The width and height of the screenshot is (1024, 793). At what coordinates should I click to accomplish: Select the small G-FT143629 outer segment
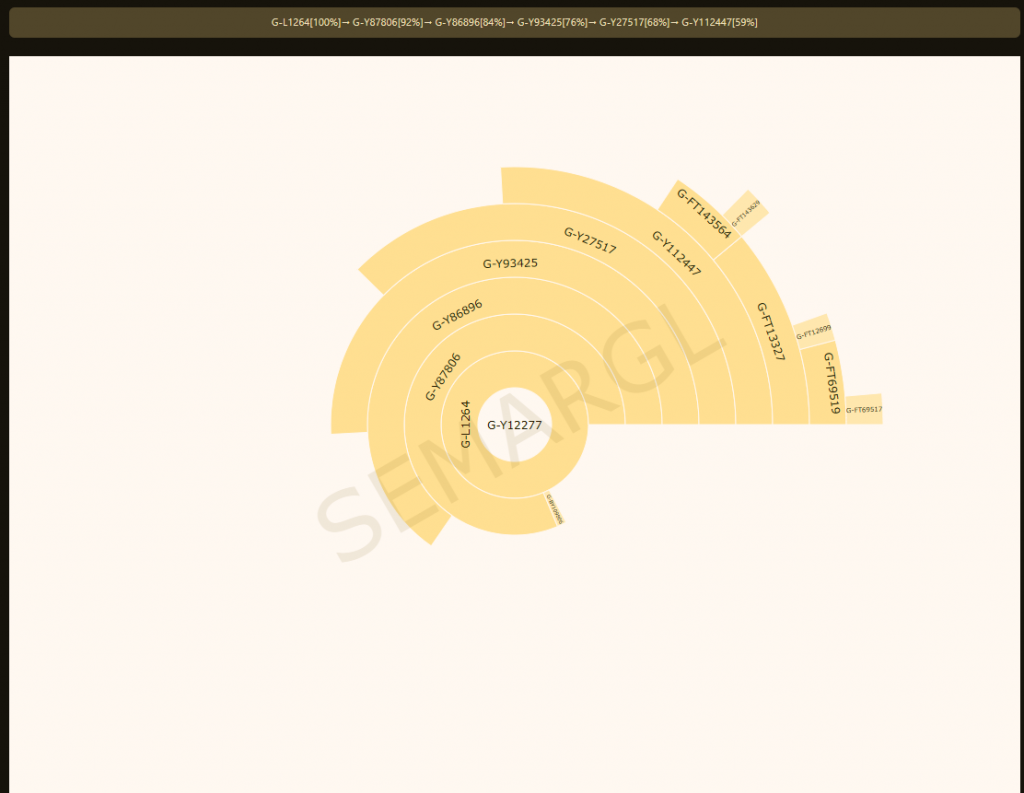pos(747,212)
